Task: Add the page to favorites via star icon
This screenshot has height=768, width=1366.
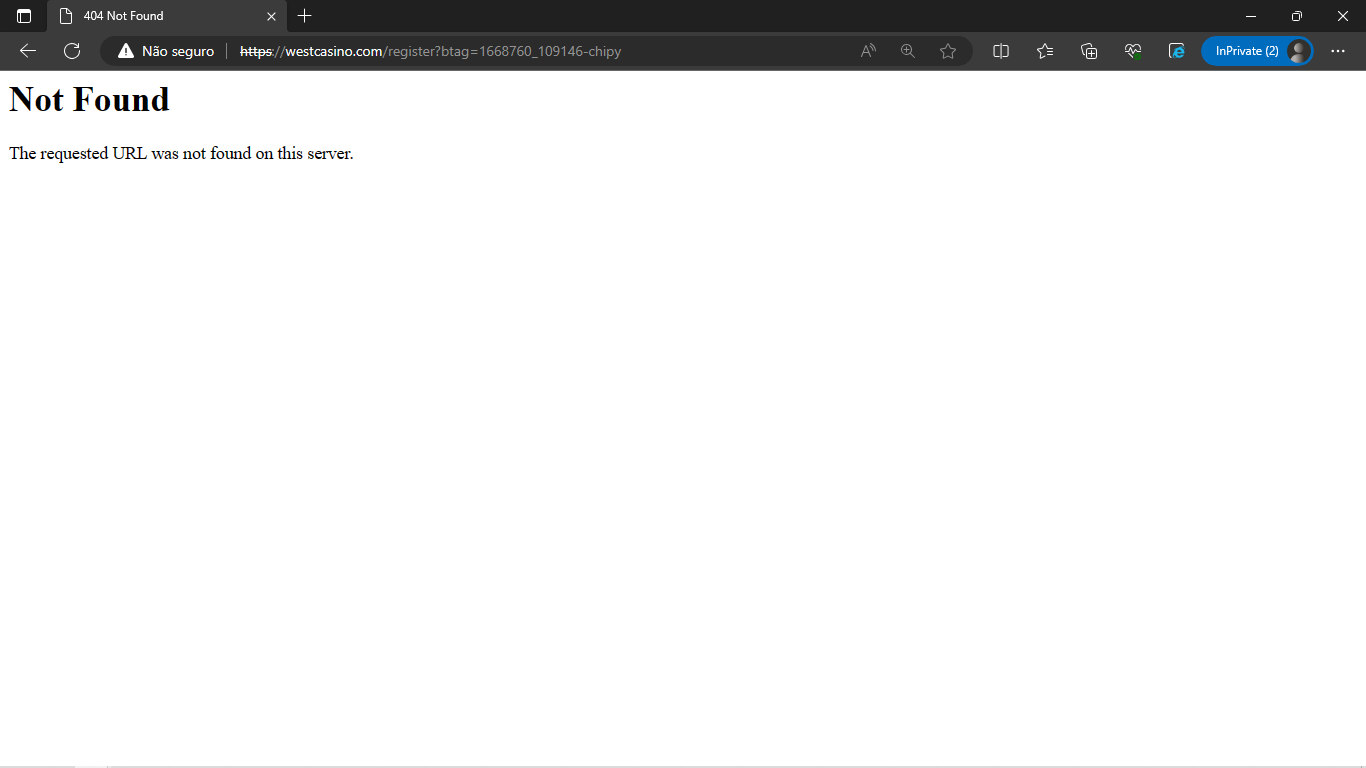Action: point(947,51)
